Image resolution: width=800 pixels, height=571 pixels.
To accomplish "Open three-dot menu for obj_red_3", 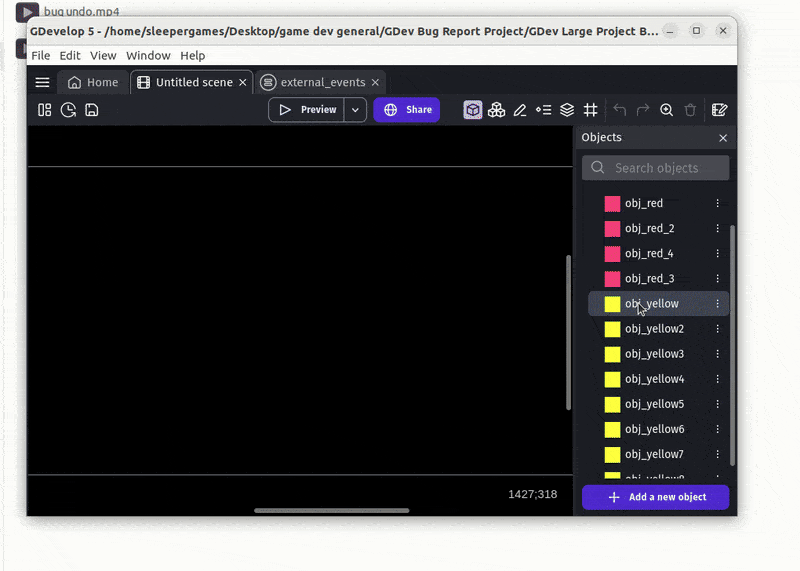I will pyautogui.click(x=717, y=279).
